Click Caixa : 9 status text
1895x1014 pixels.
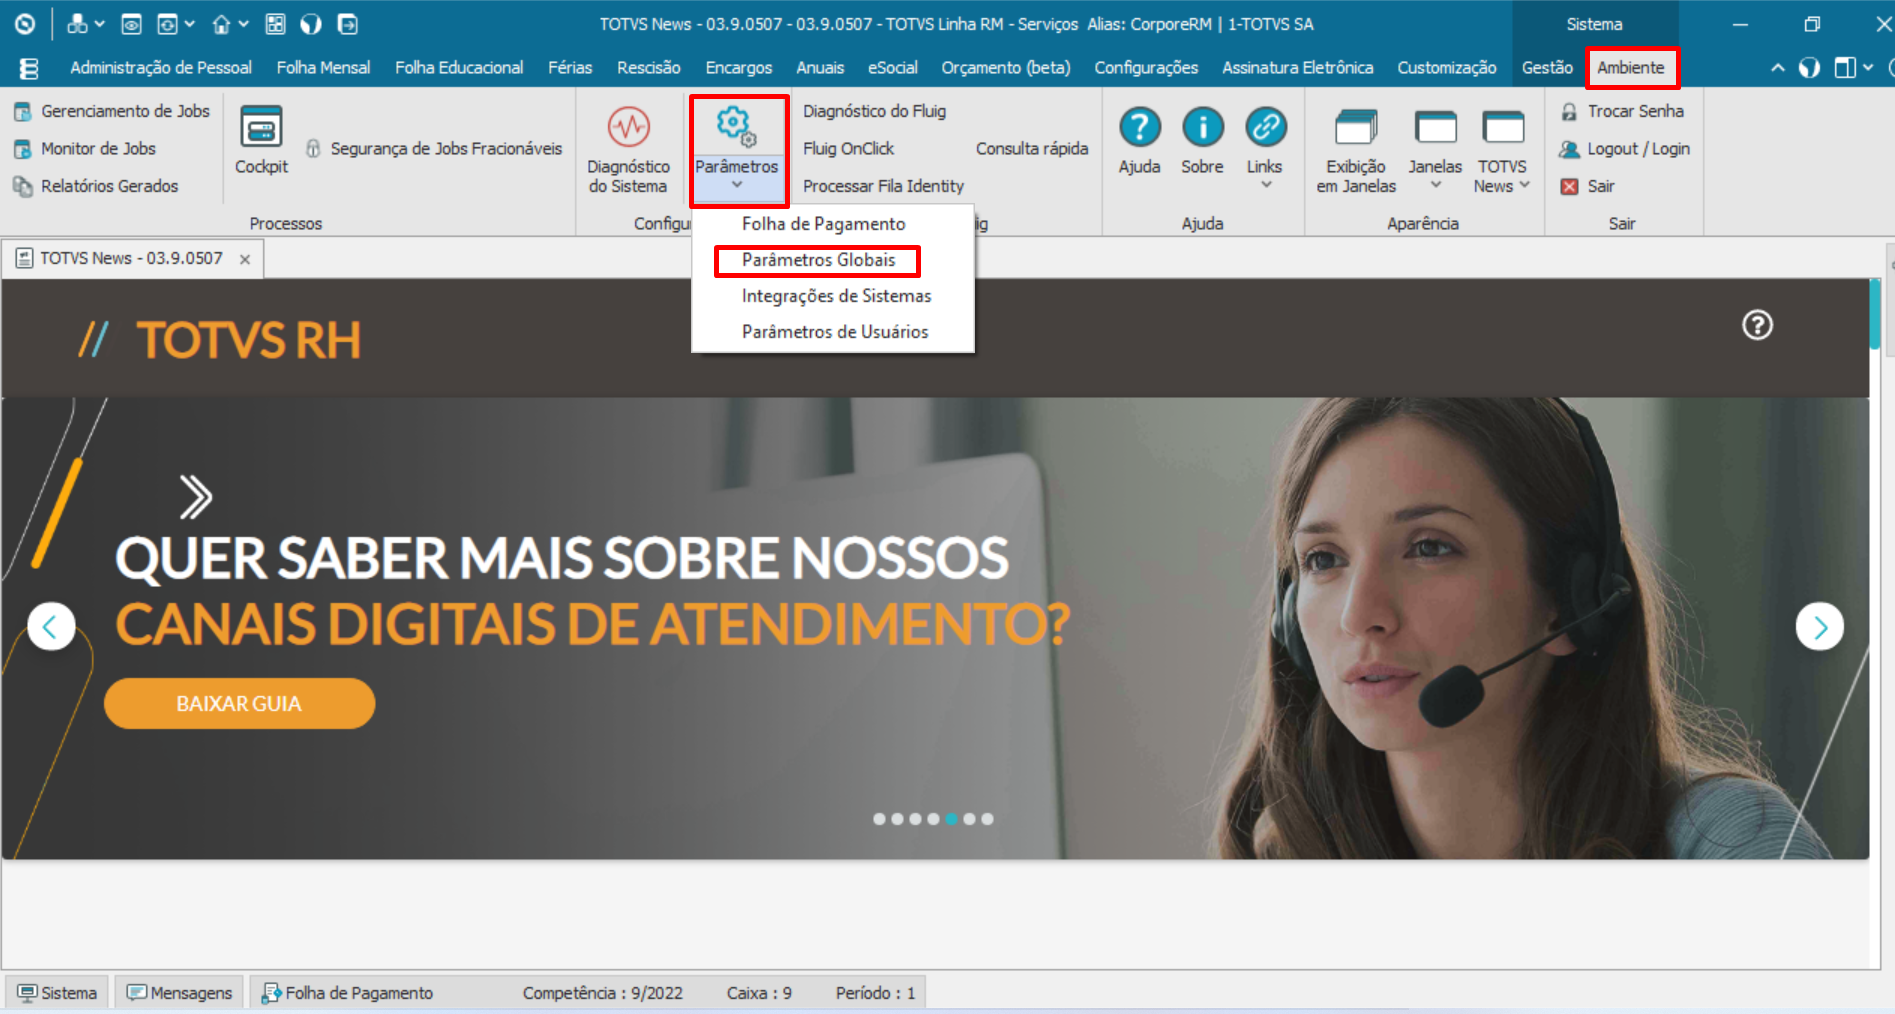(759, 993)
